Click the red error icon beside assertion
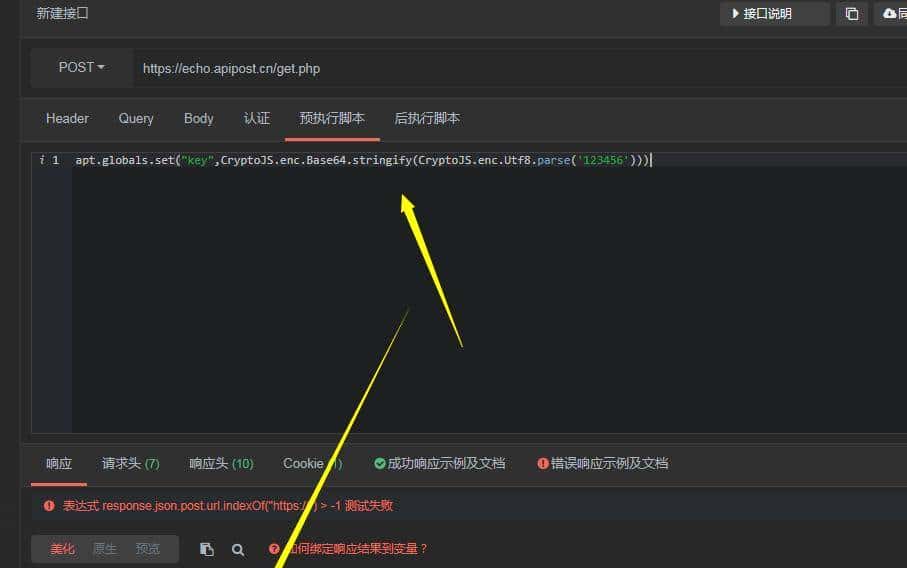 (x=49, y=506)
